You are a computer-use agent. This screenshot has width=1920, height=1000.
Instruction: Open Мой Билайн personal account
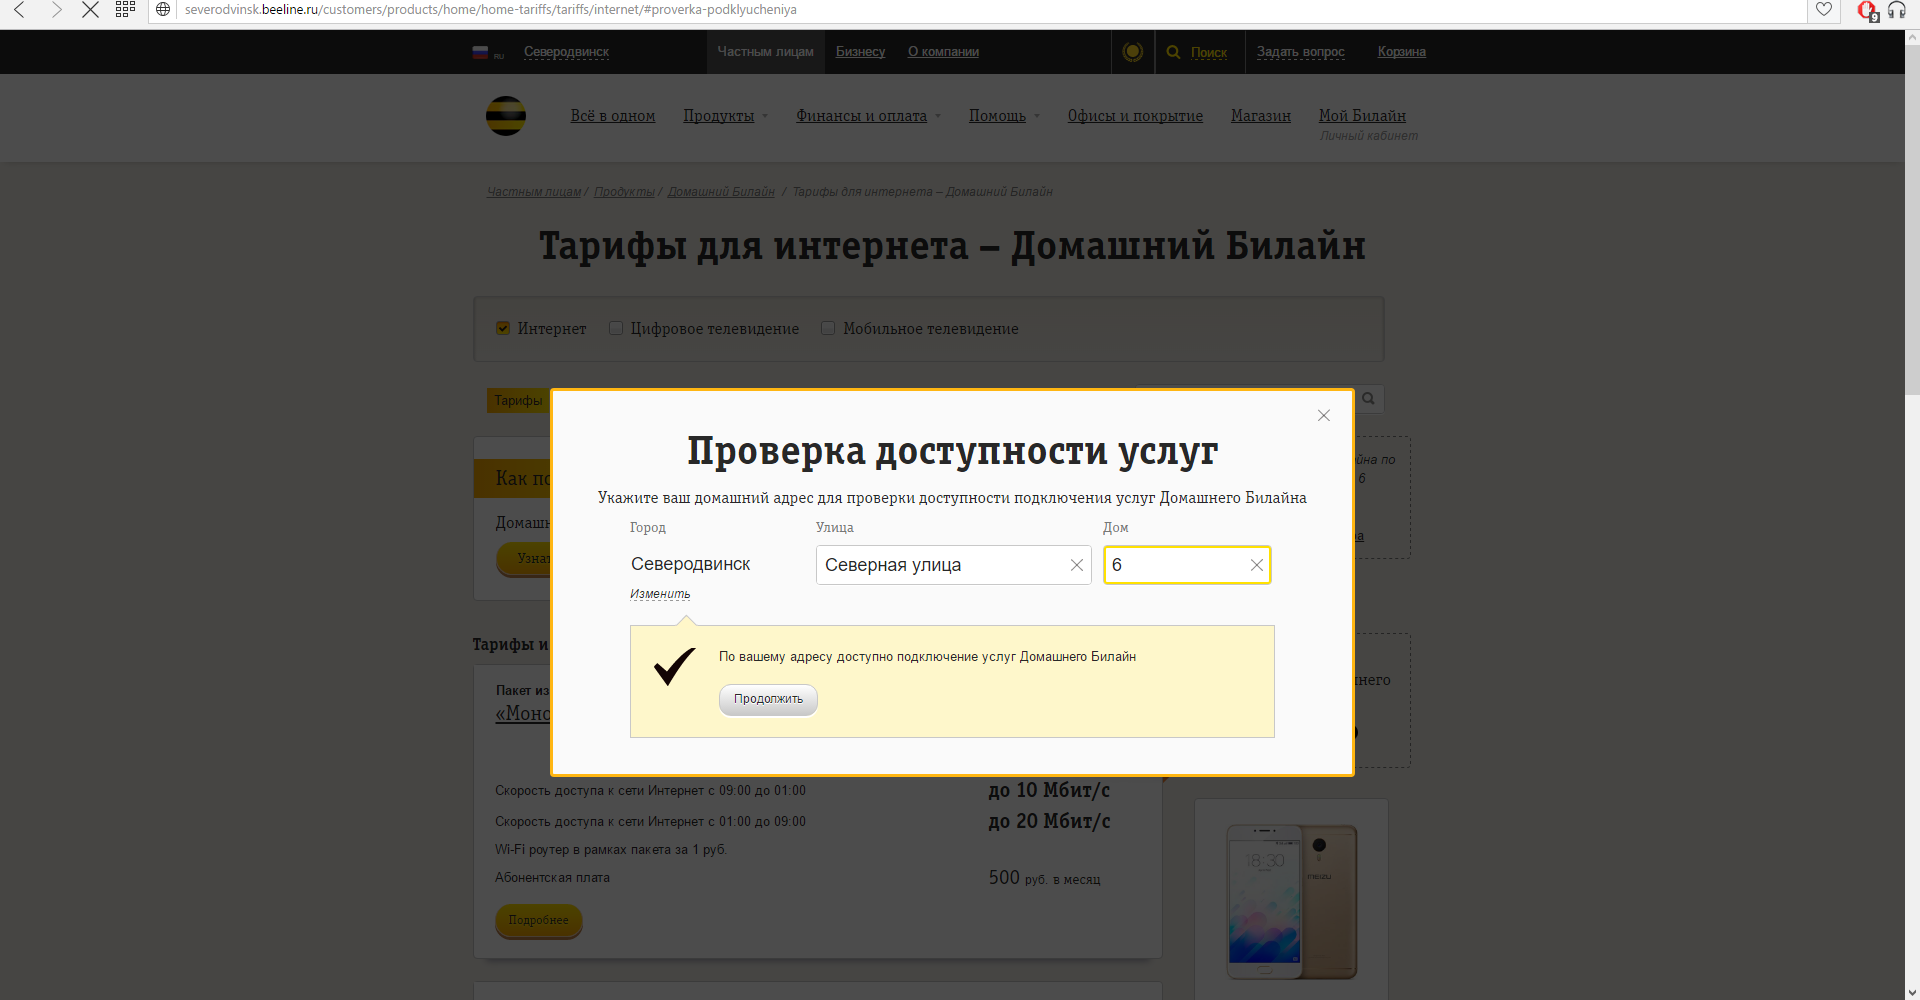(1362, 116)
